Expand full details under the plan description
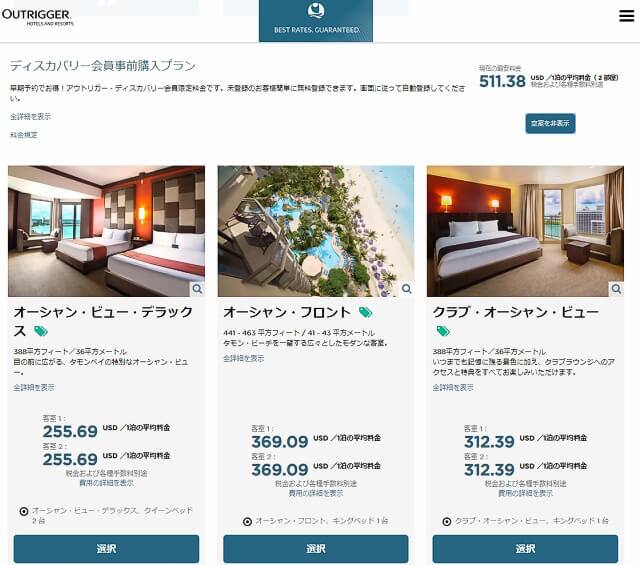This screenshot has height=565, width=640. pos(31,117)
